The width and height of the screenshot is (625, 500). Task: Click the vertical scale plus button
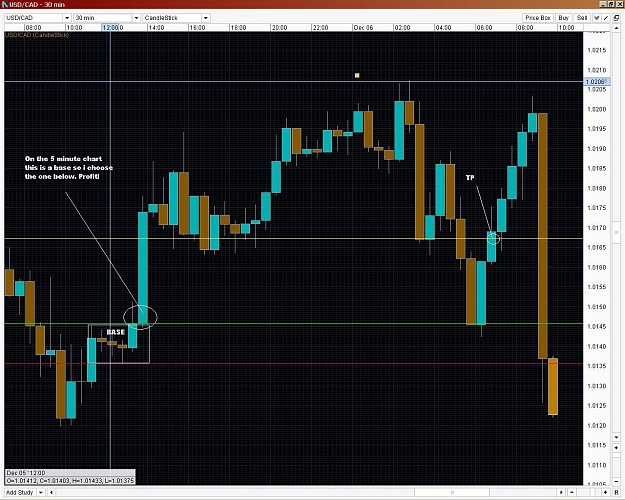[x=616, y=448]
